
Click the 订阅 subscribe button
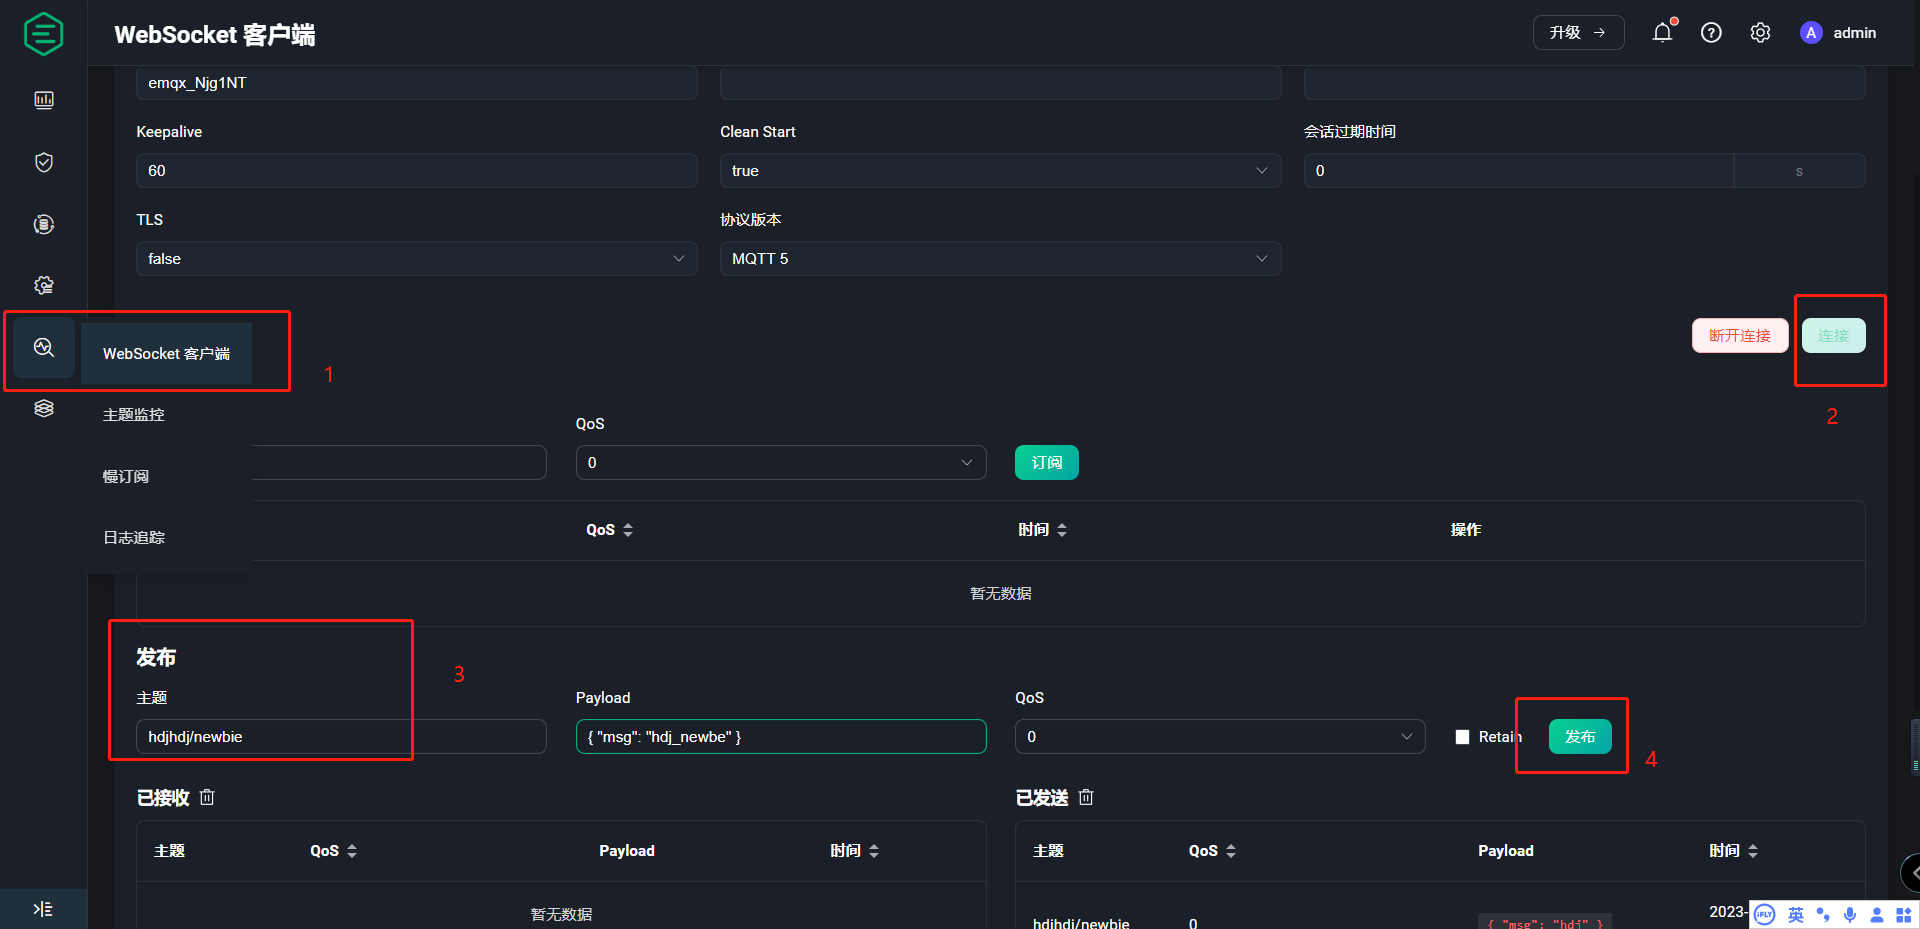[1047, 463]
